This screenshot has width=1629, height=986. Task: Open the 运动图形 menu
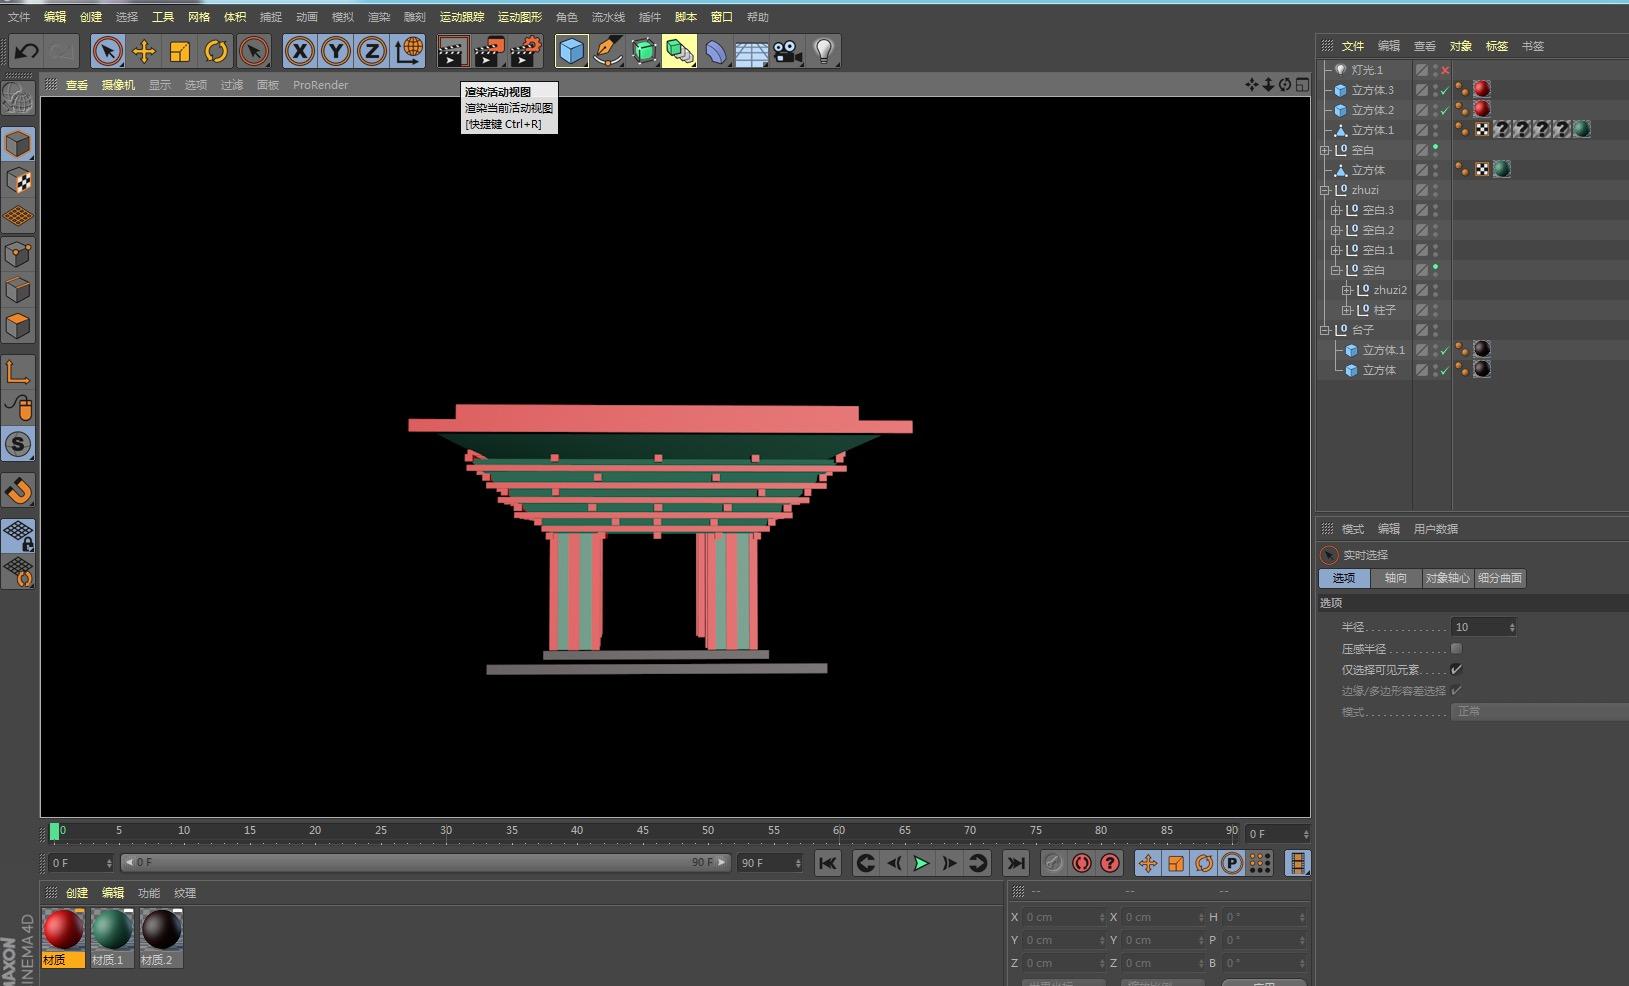[x=520, y=17]
